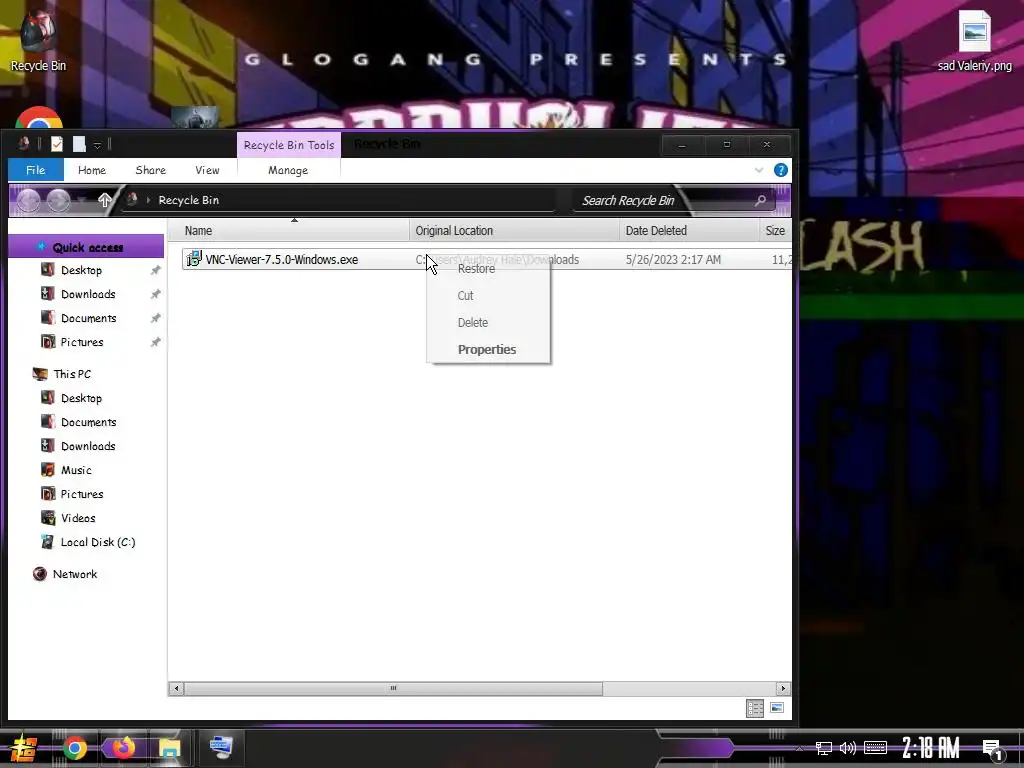Sort by the Name column header
The height and width of the screenshot is (768, 1024).
288,231
